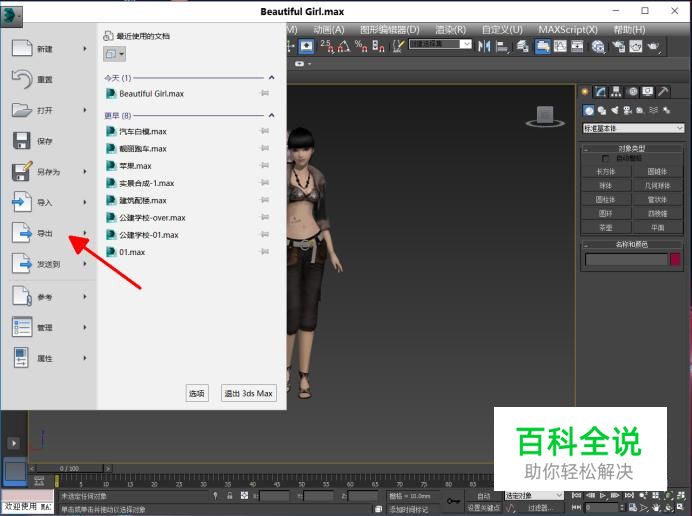This screenshot has width=692, height=516.
Task: Collapse the 今天 (1) recent files group
Action: [271, 77]
